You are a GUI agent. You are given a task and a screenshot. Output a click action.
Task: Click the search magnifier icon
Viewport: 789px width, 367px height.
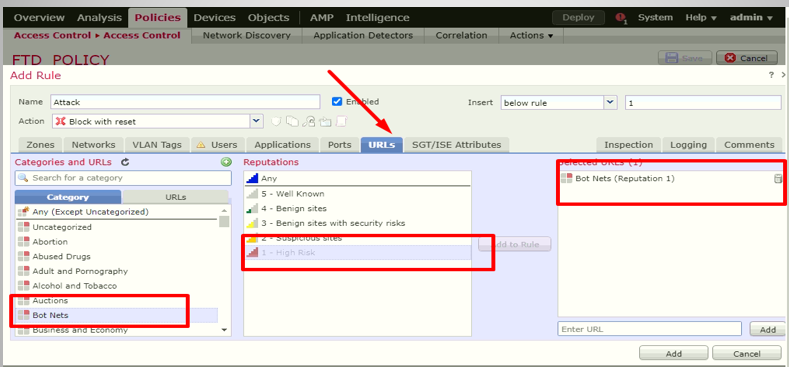tap(23, 178)
